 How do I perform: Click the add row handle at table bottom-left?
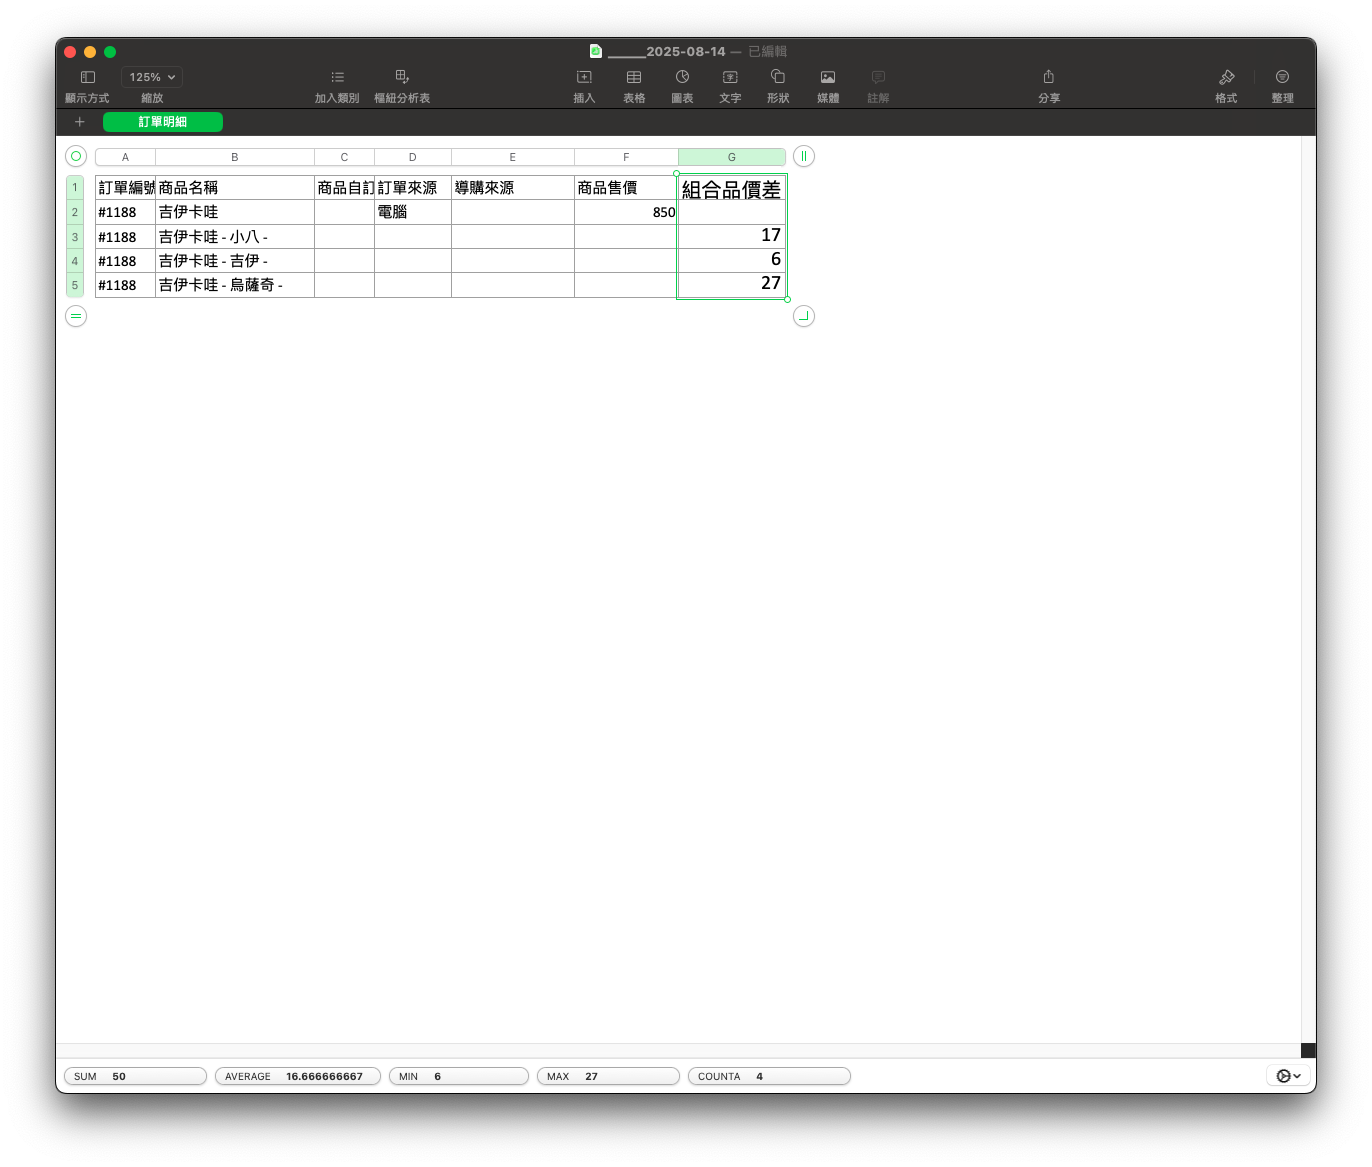pyautogui.click(x=76, y=316)
